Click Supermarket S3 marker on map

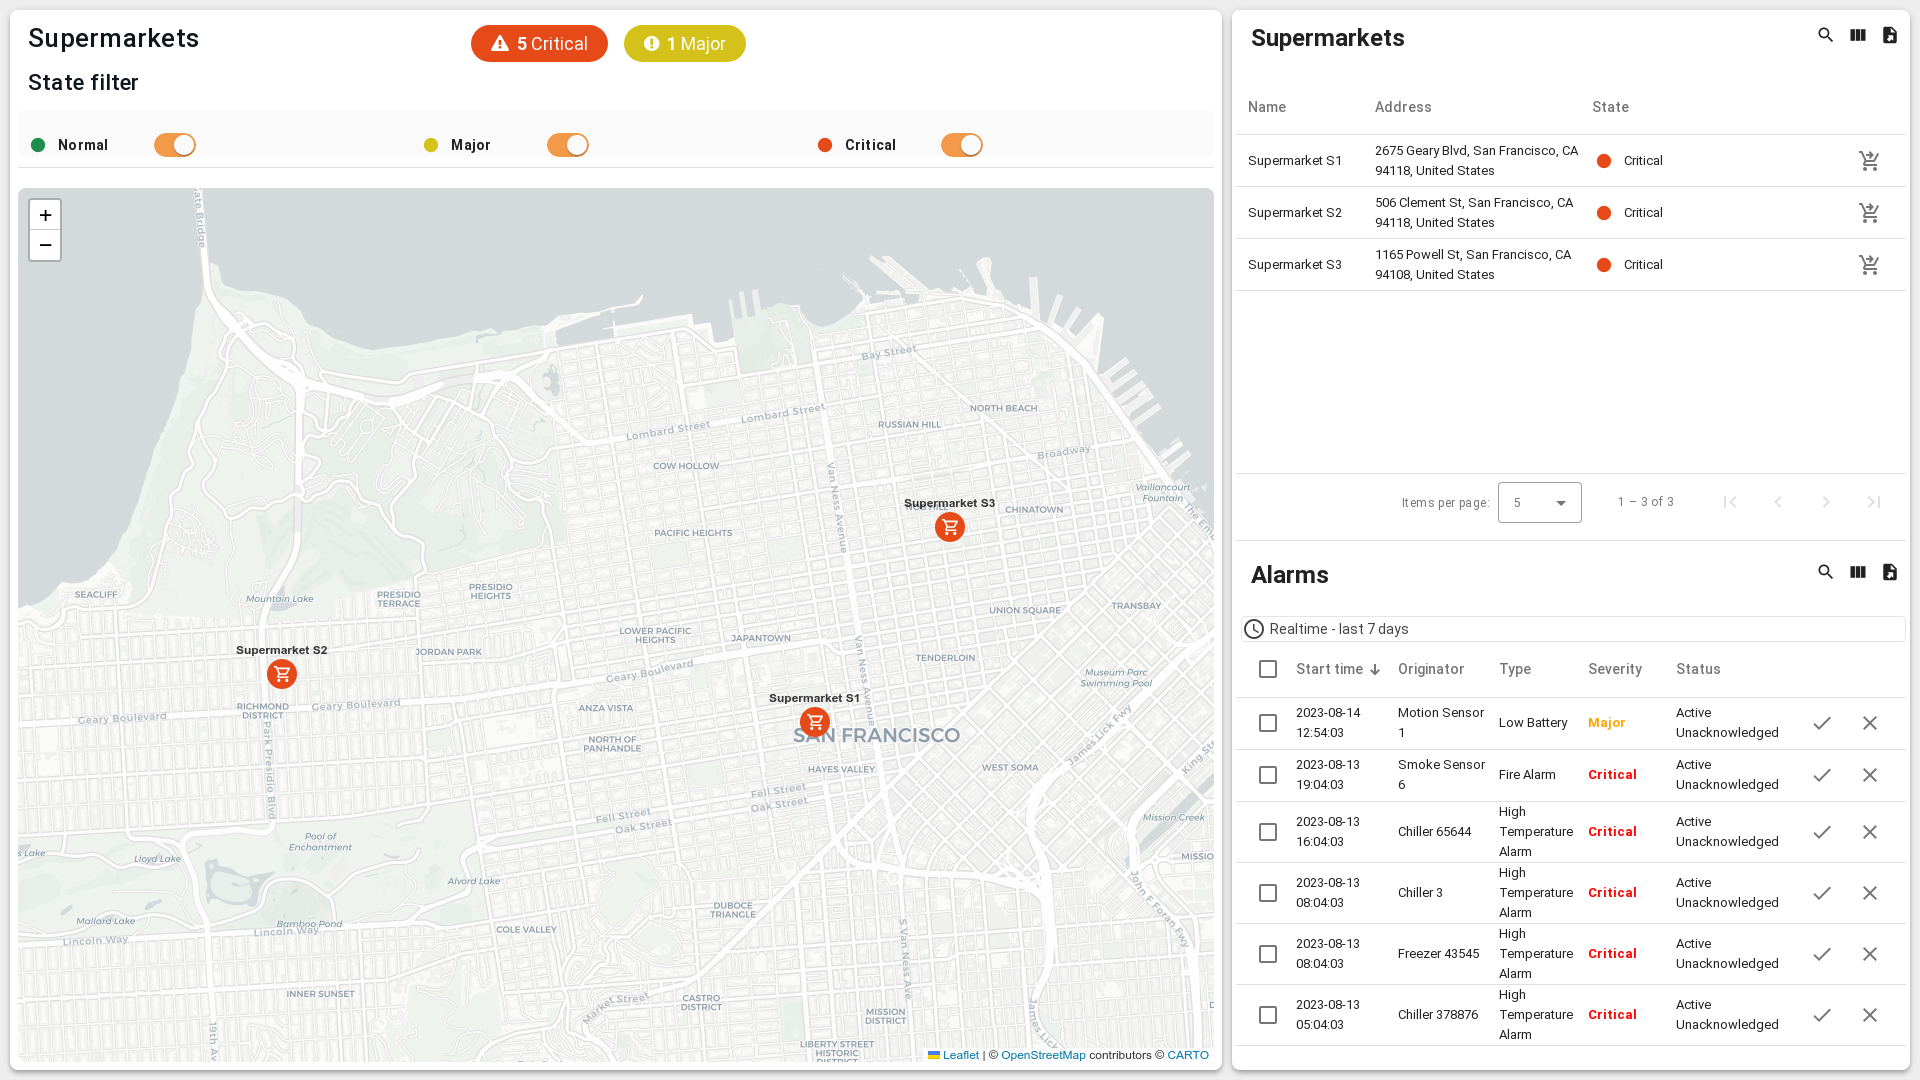949,527
